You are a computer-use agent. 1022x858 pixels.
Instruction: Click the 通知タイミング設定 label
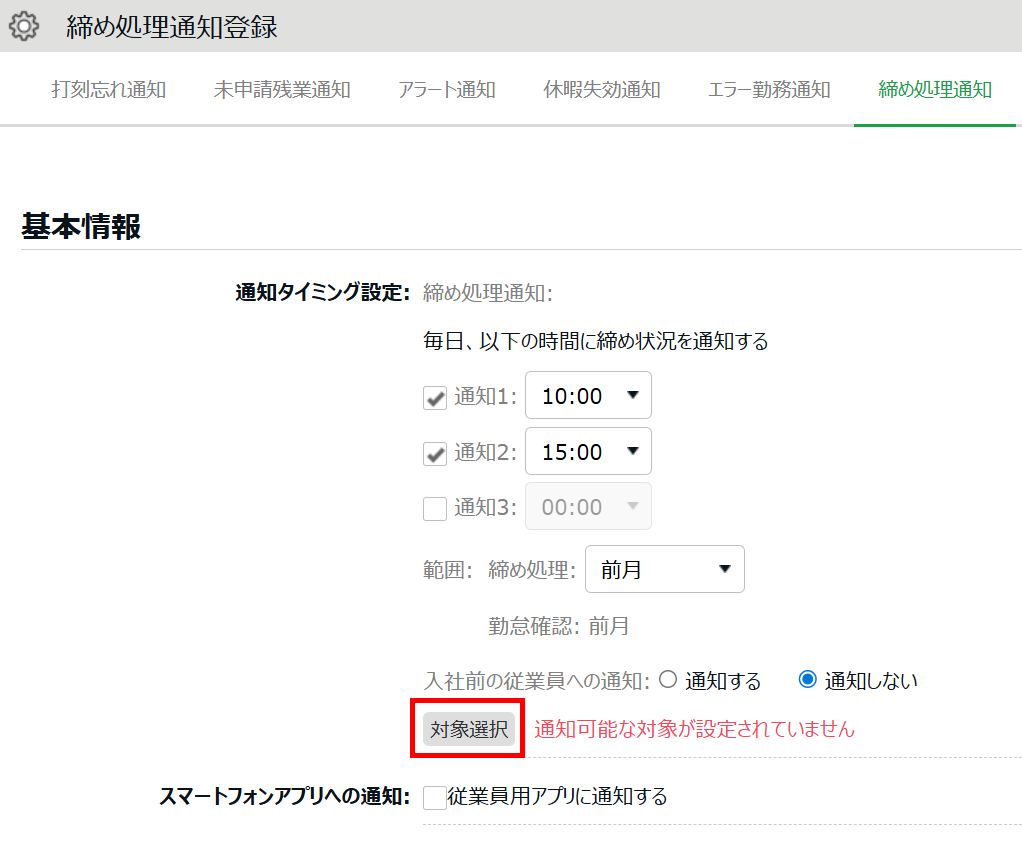323,292
